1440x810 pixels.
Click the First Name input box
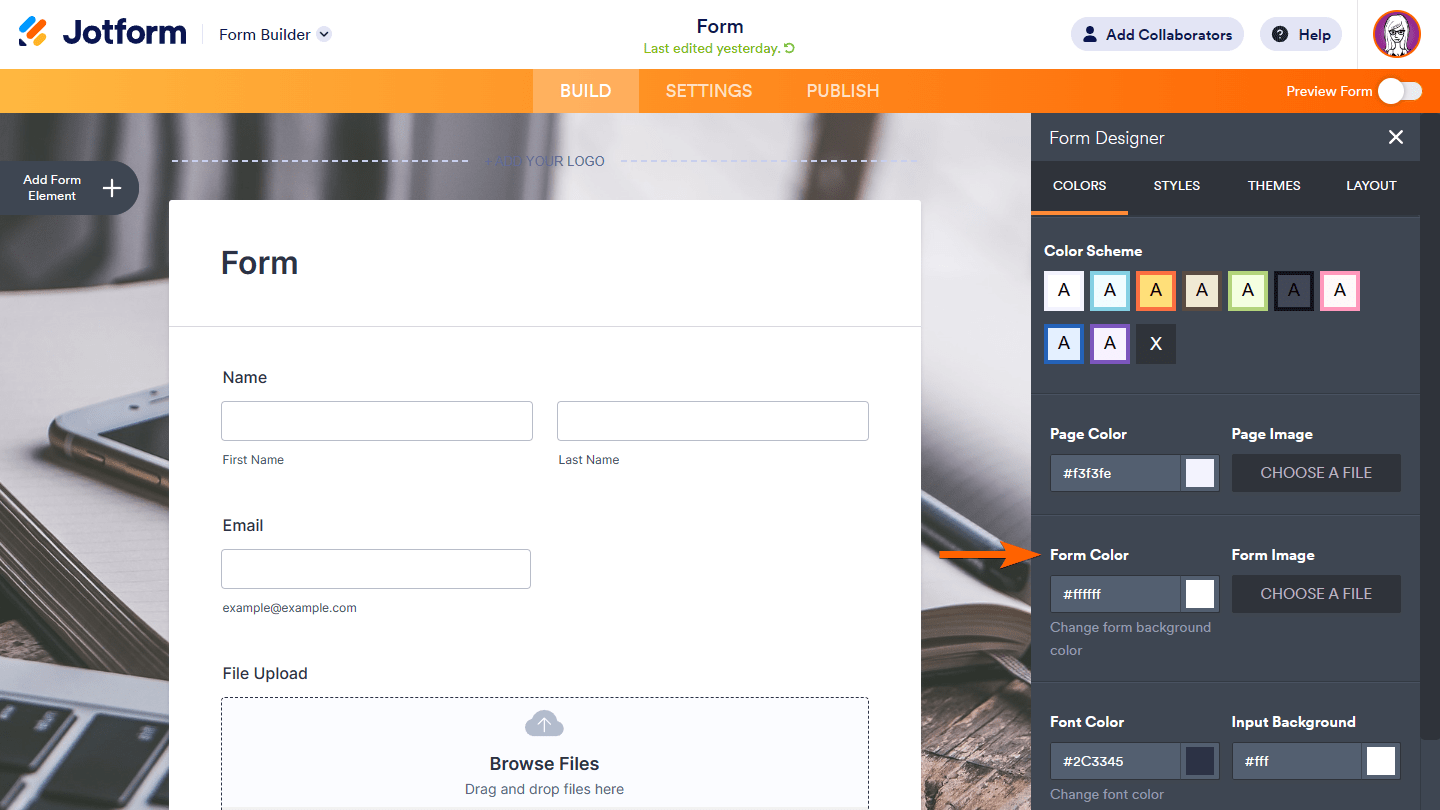click(377, 421)
